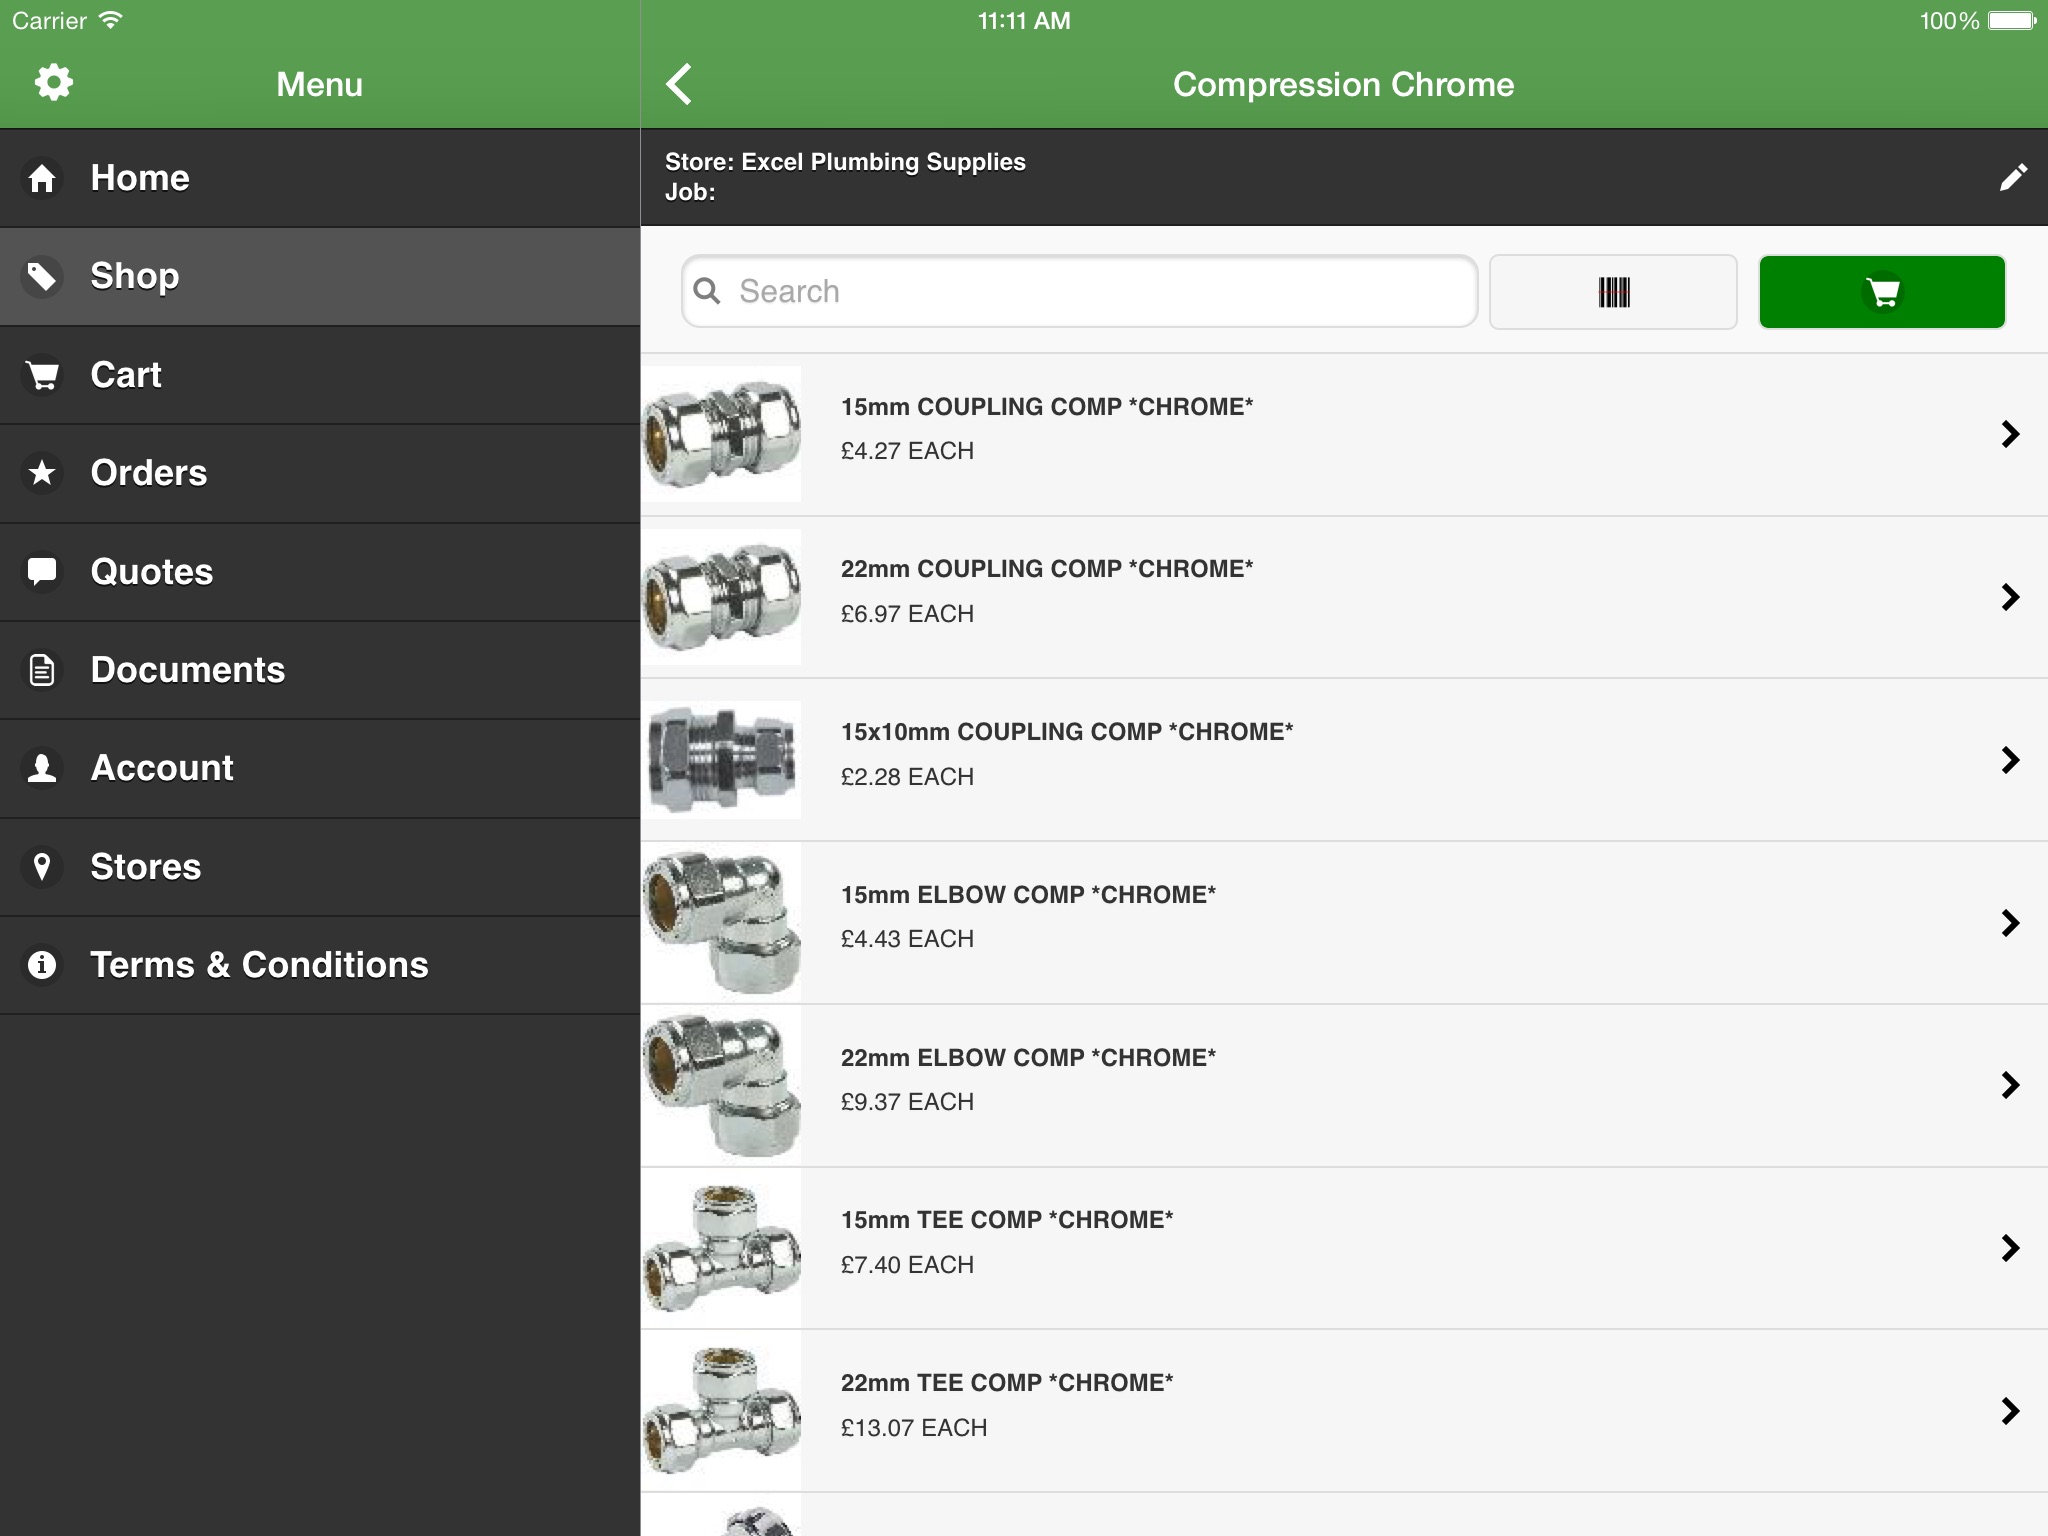Open the 15mm ELBOW COMP chevron

2010,923
